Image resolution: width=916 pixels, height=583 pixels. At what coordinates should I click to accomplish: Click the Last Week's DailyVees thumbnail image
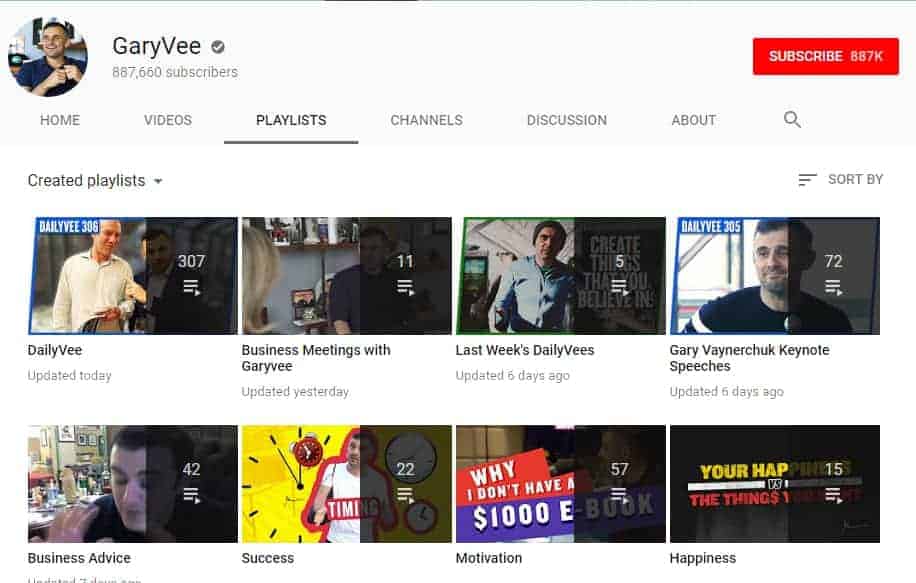tap(561, 276)
